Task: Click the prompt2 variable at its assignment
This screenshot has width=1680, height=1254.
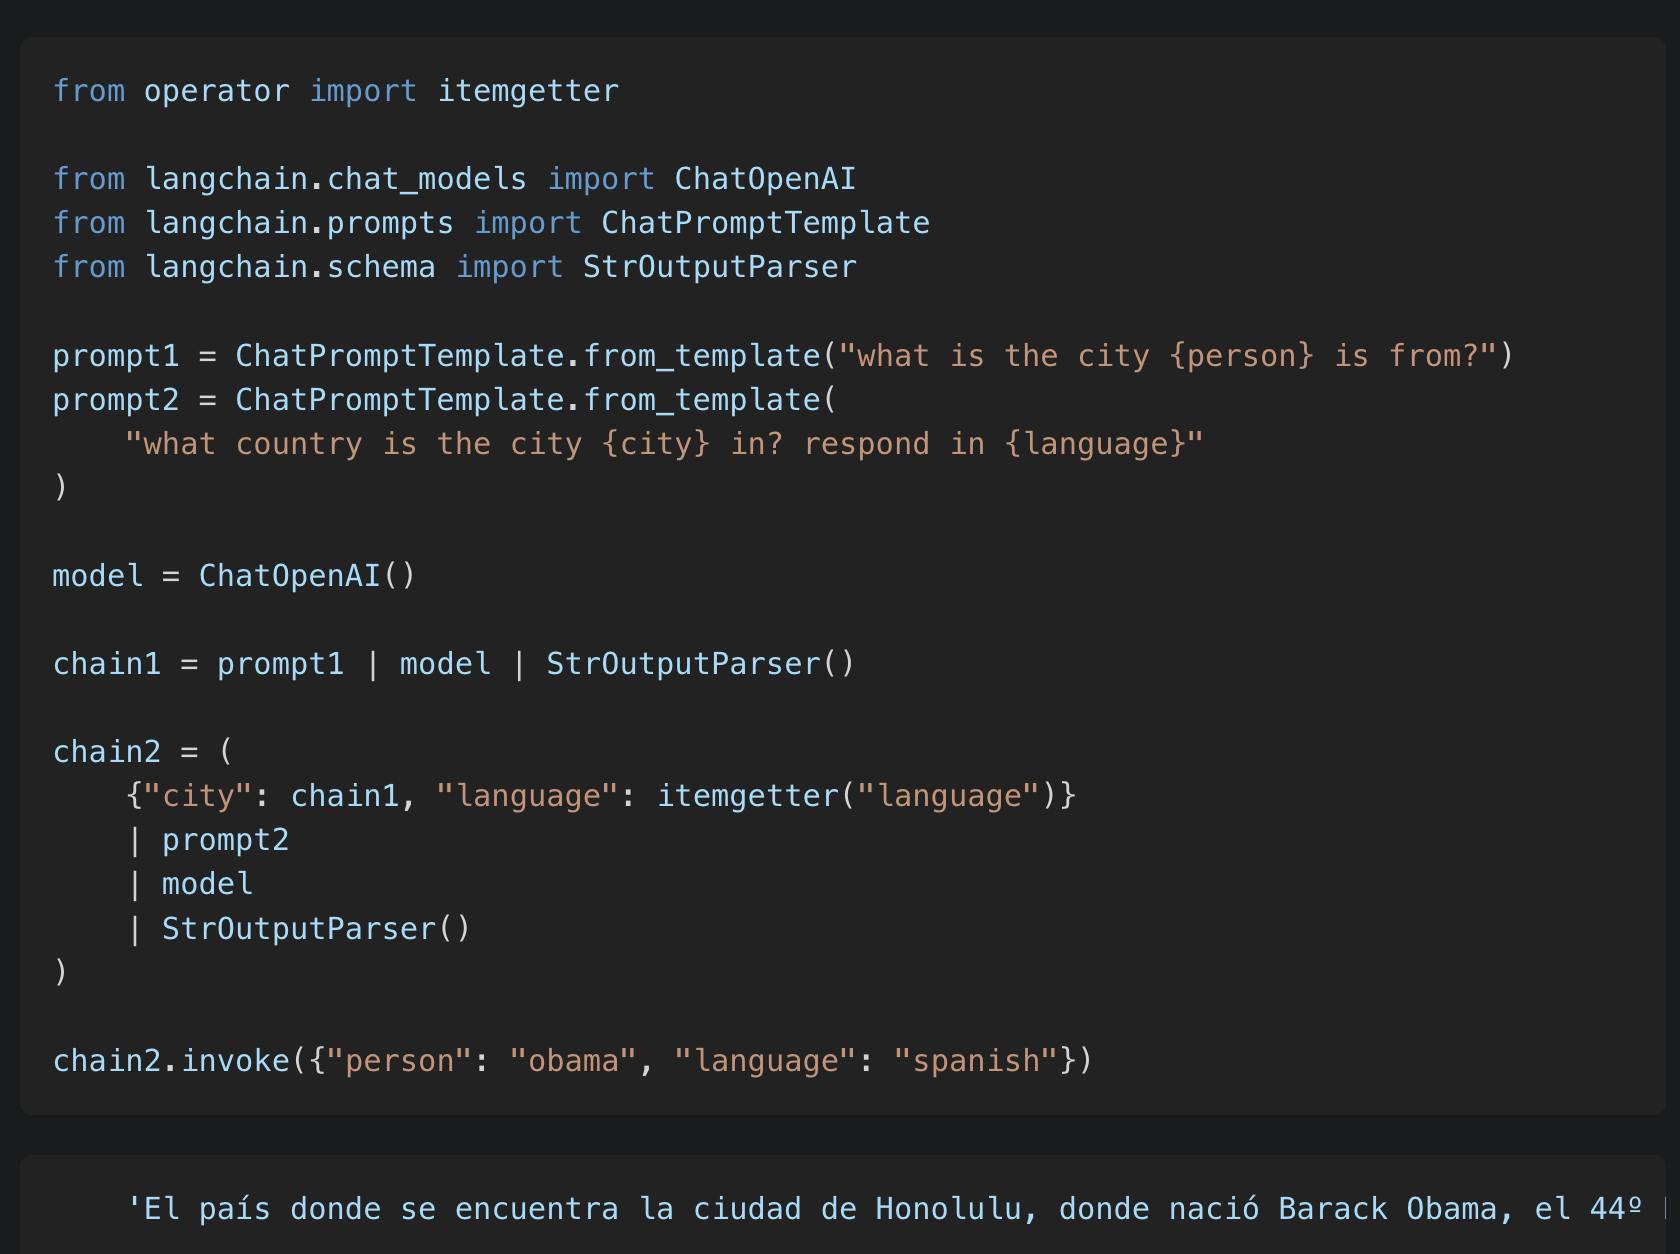Action: [x=115, y=400]
